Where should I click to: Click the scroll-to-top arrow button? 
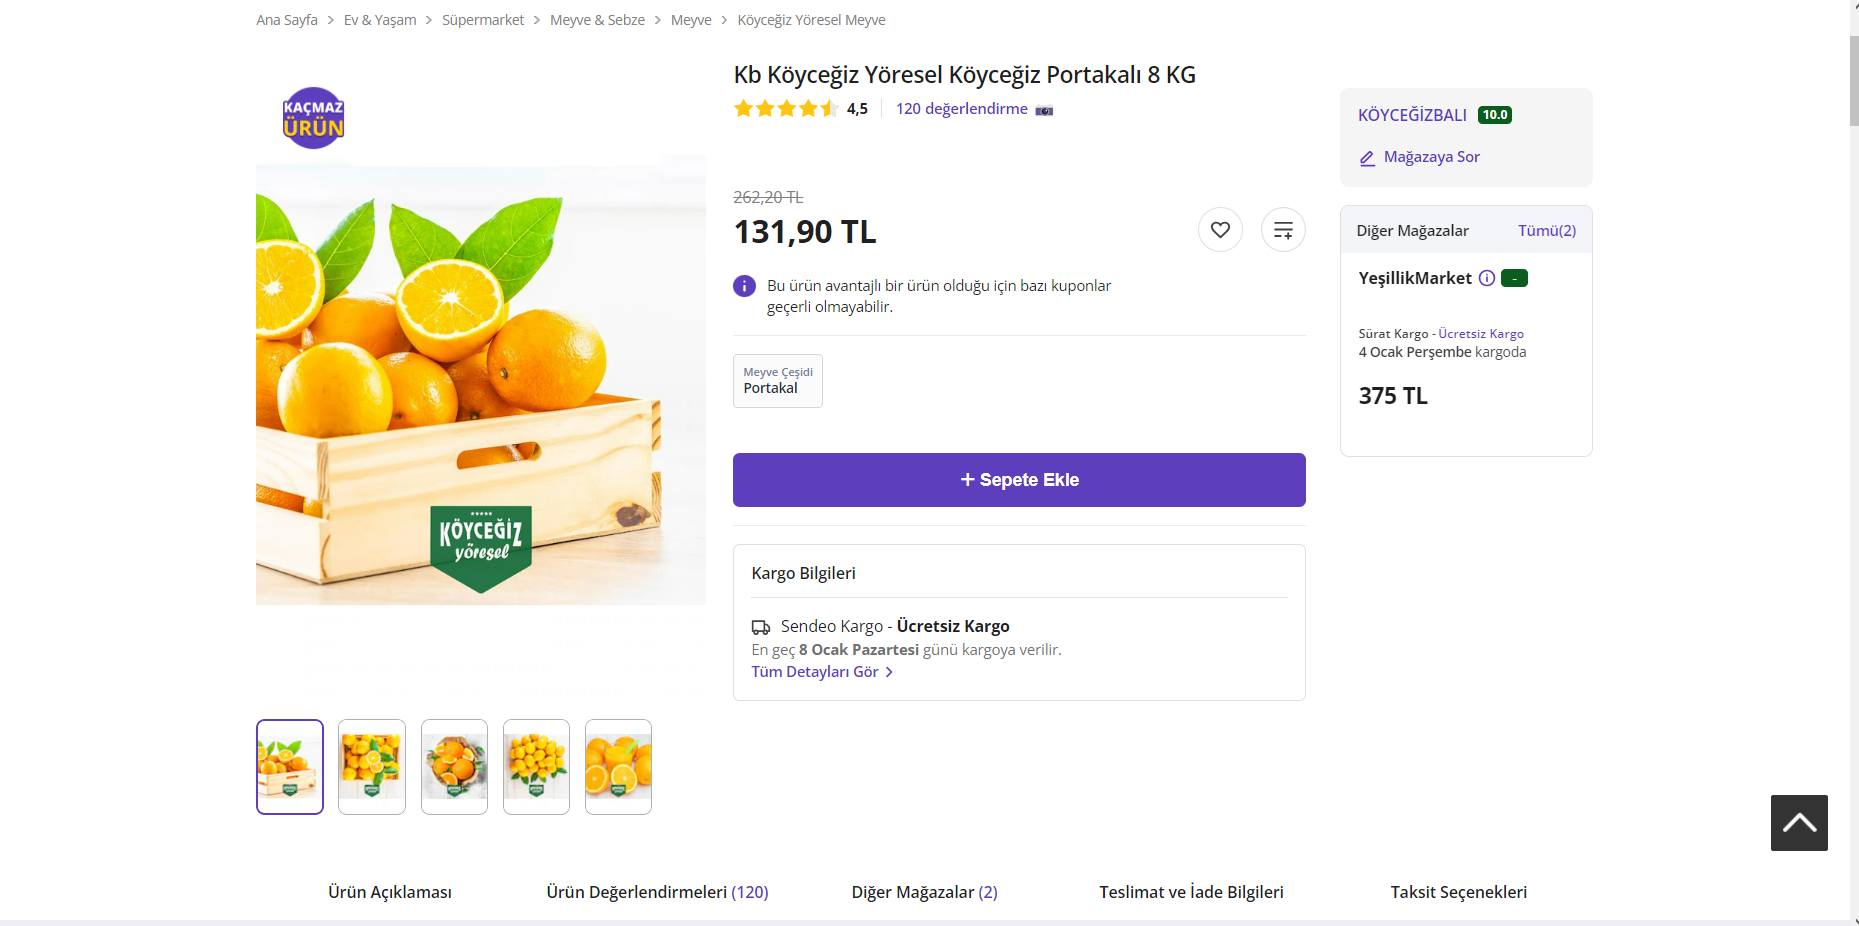[x=1799, y=823]
